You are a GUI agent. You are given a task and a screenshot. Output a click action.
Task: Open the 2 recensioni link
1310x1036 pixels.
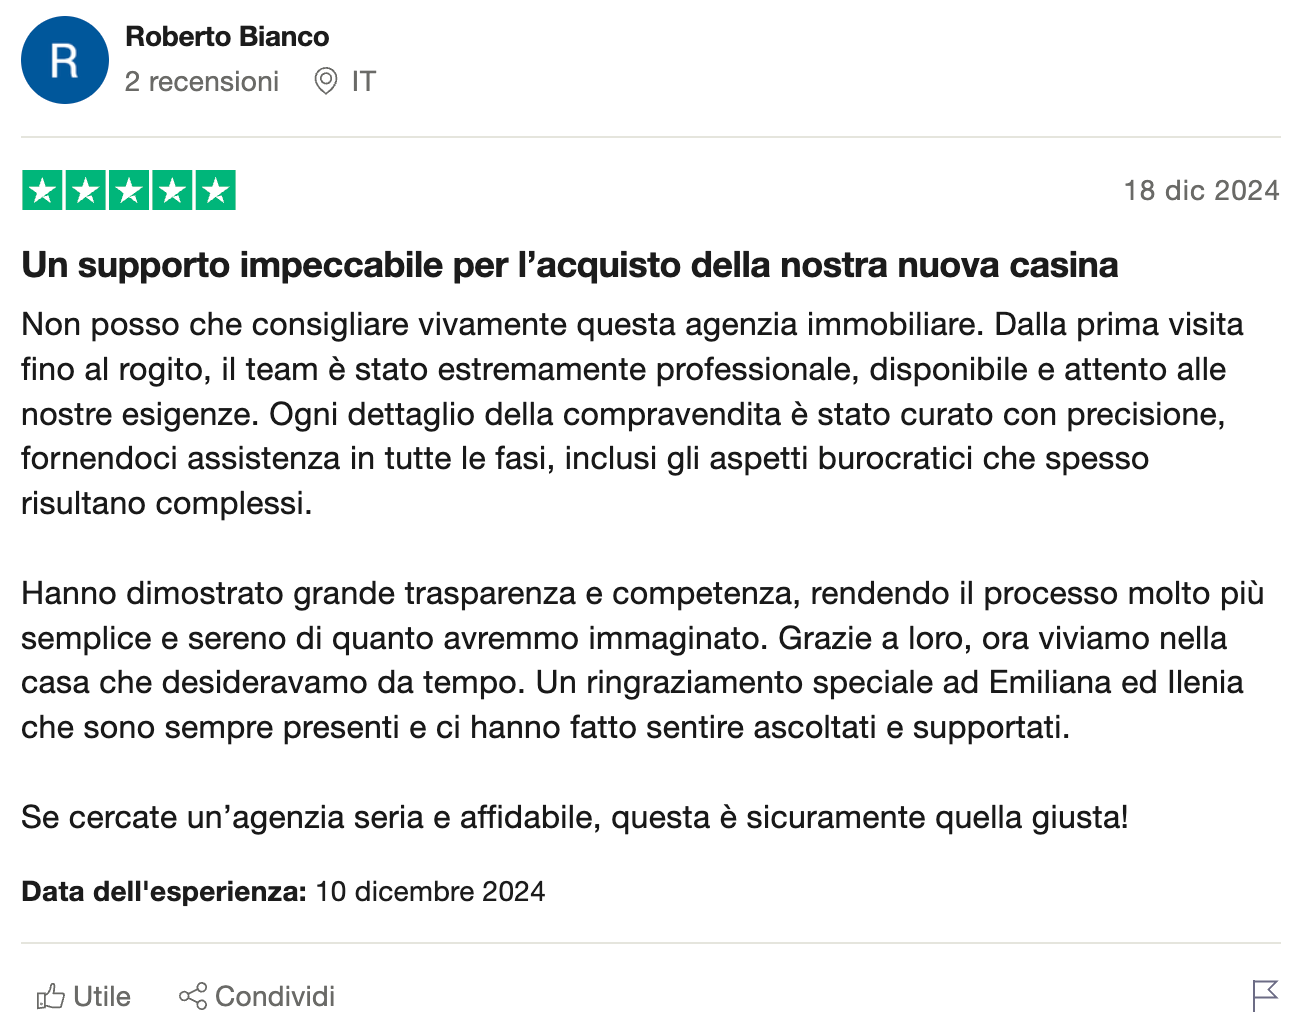click(x=202, y=81)
